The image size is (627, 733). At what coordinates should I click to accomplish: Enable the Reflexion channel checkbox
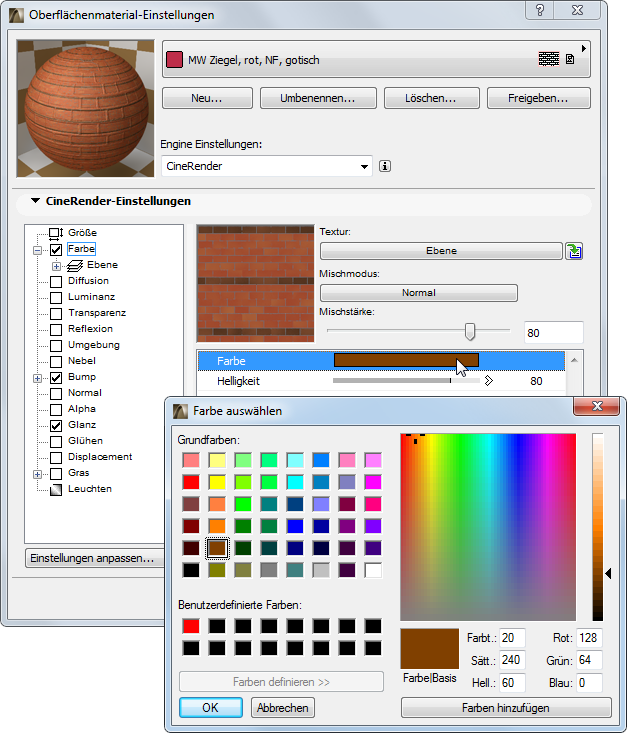point(56,330)
